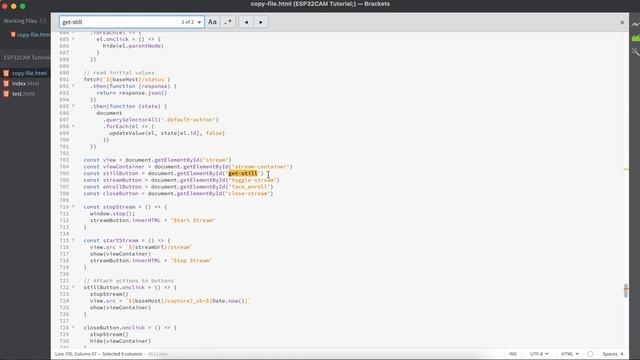Open Working Files split-view options icon
This screenshot has height=360, width=640.
[43, 21]
